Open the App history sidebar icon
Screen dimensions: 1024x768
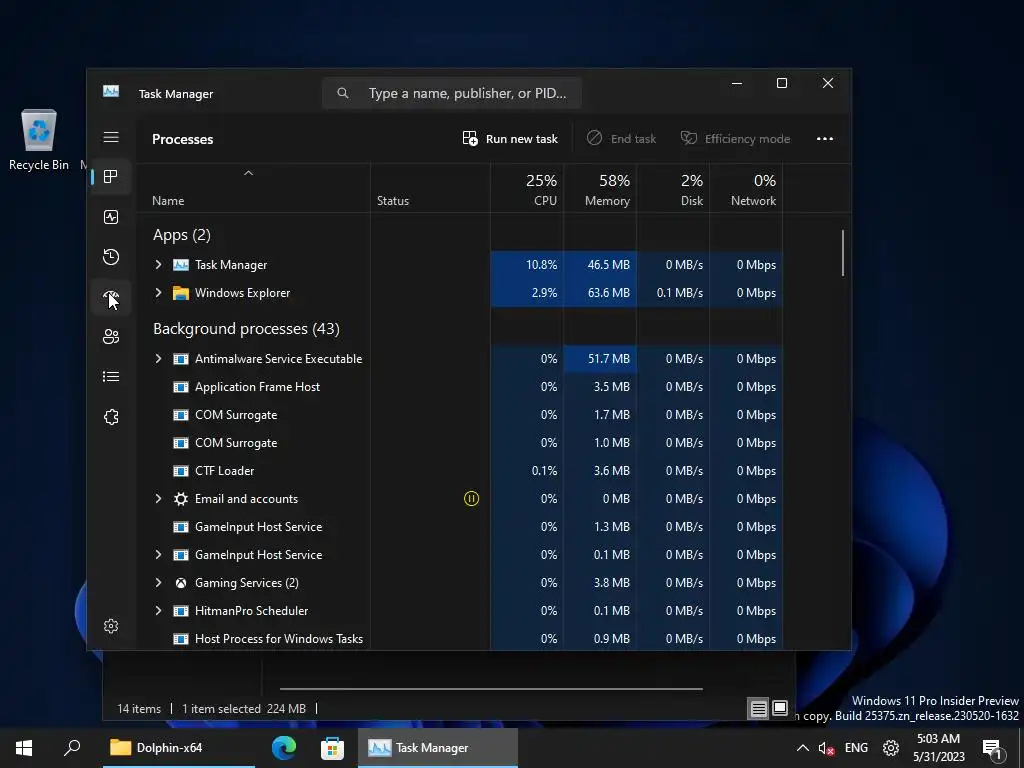[111, 257]
